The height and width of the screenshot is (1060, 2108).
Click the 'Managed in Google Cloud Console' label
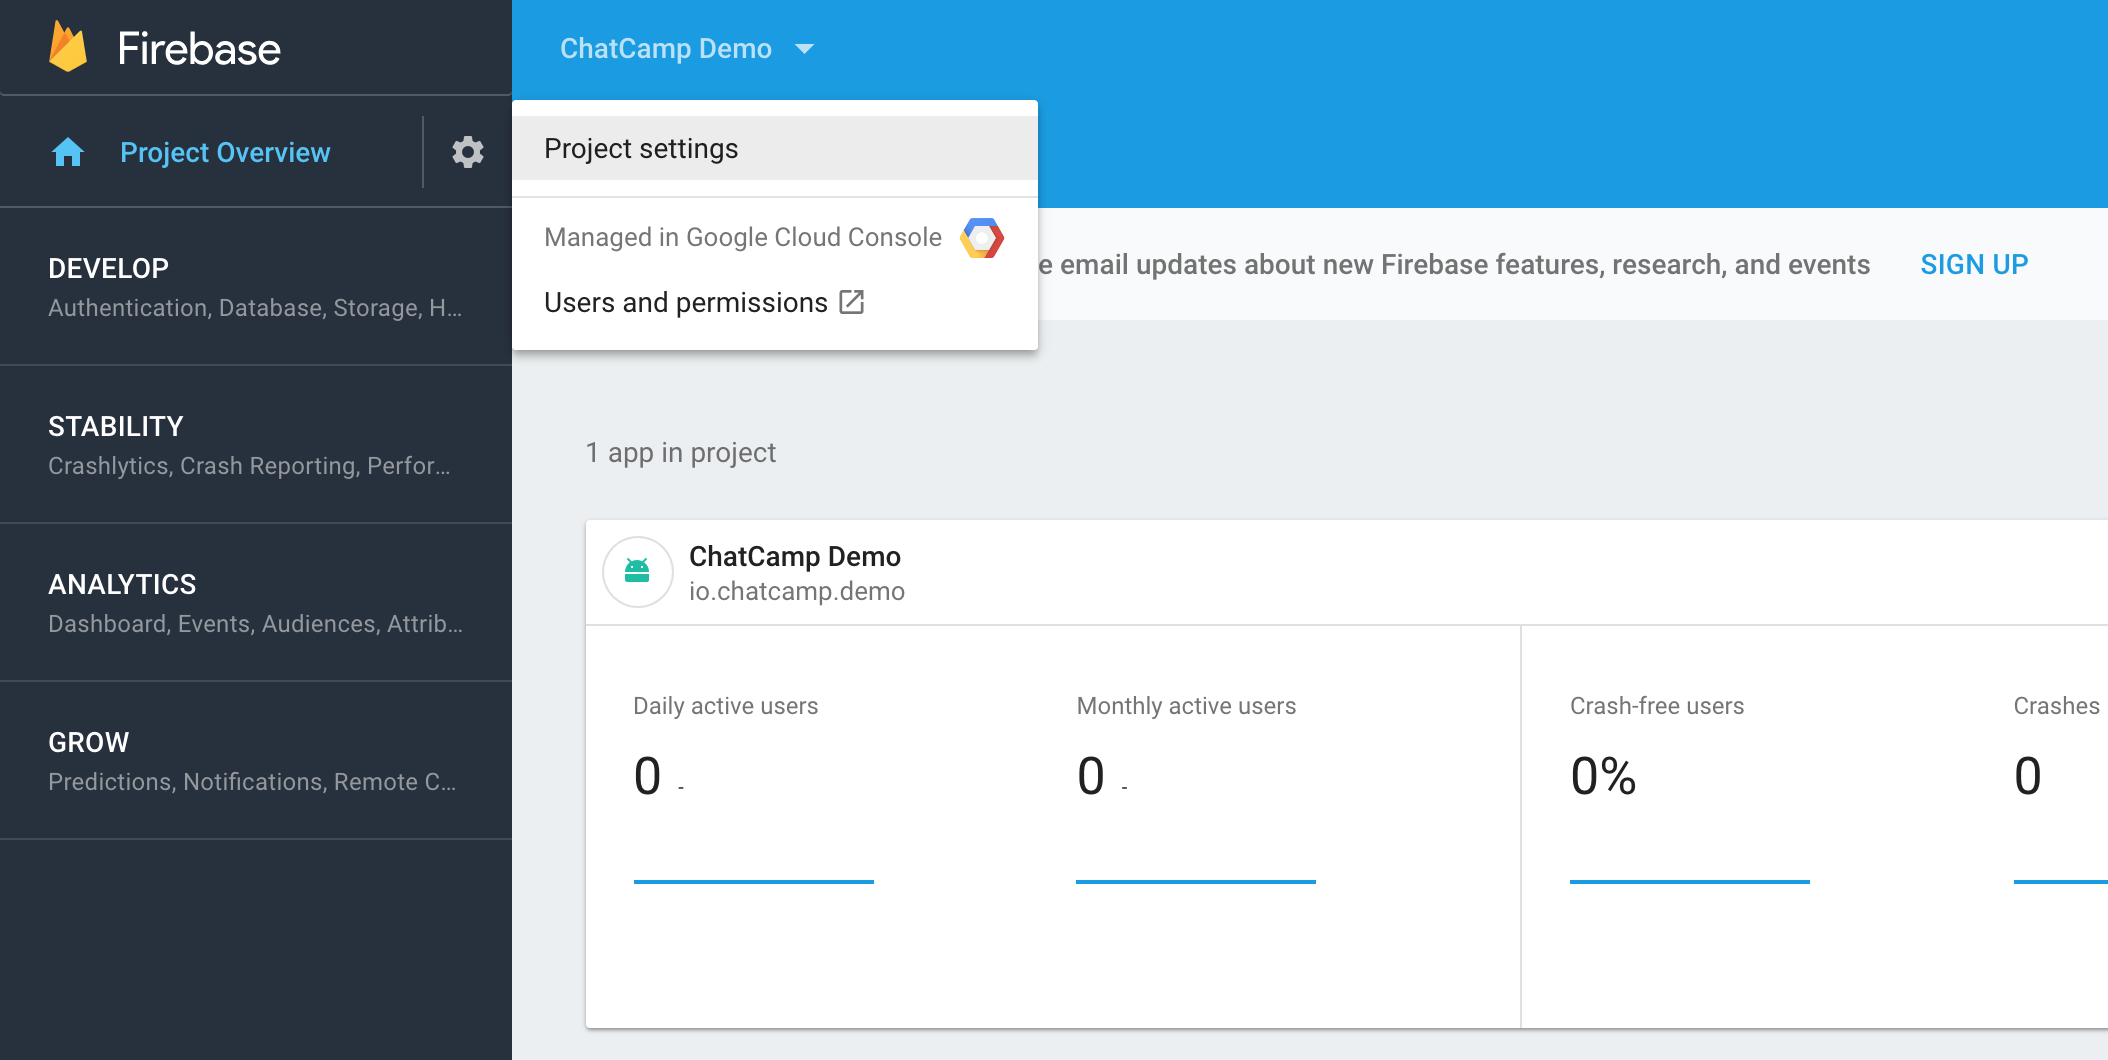pyautogui.click(x=743, y=237)
